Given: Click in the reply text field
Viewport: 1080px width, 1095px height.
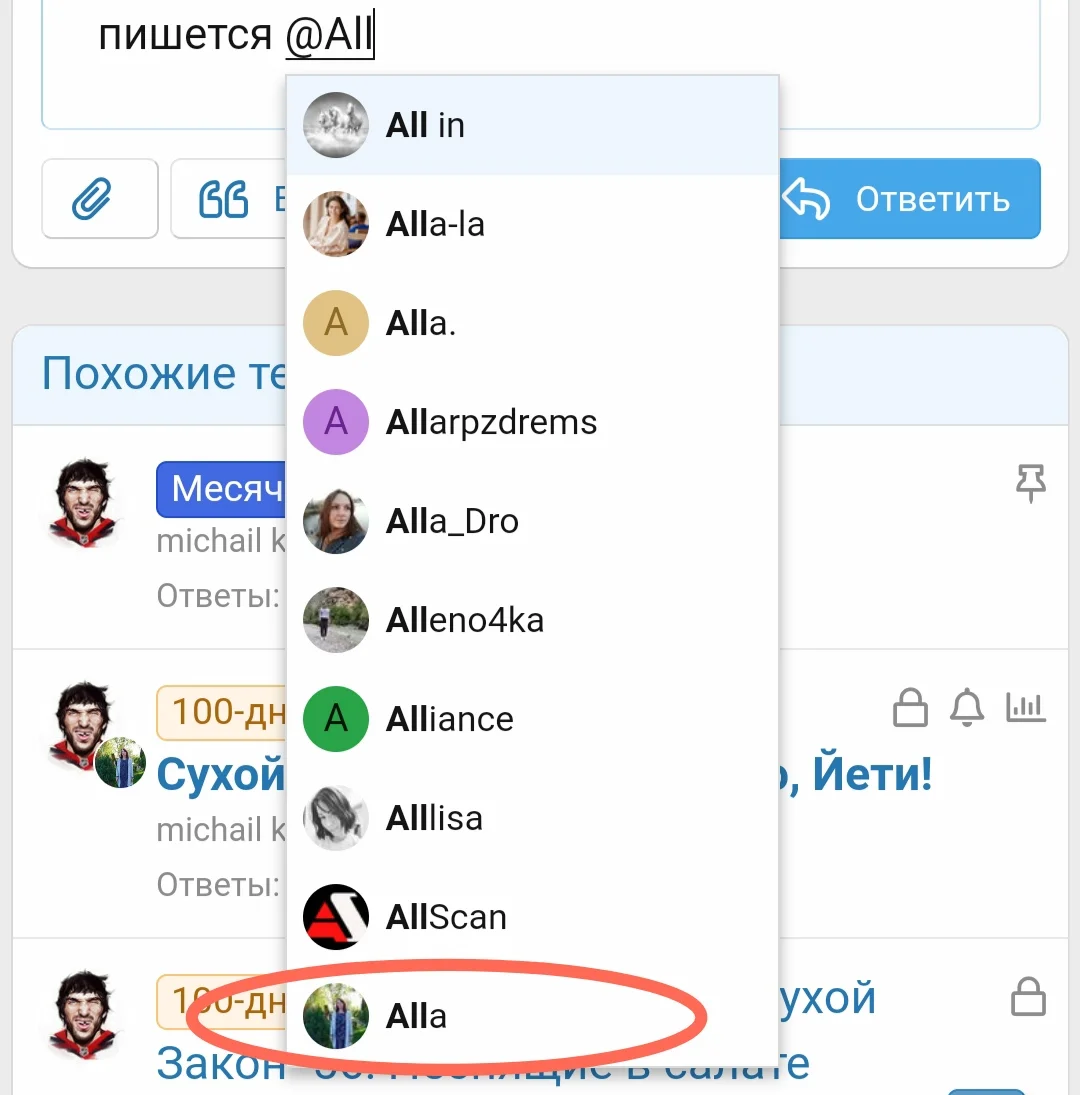Looking at the screenshot, I should click(x=540, y=64).
